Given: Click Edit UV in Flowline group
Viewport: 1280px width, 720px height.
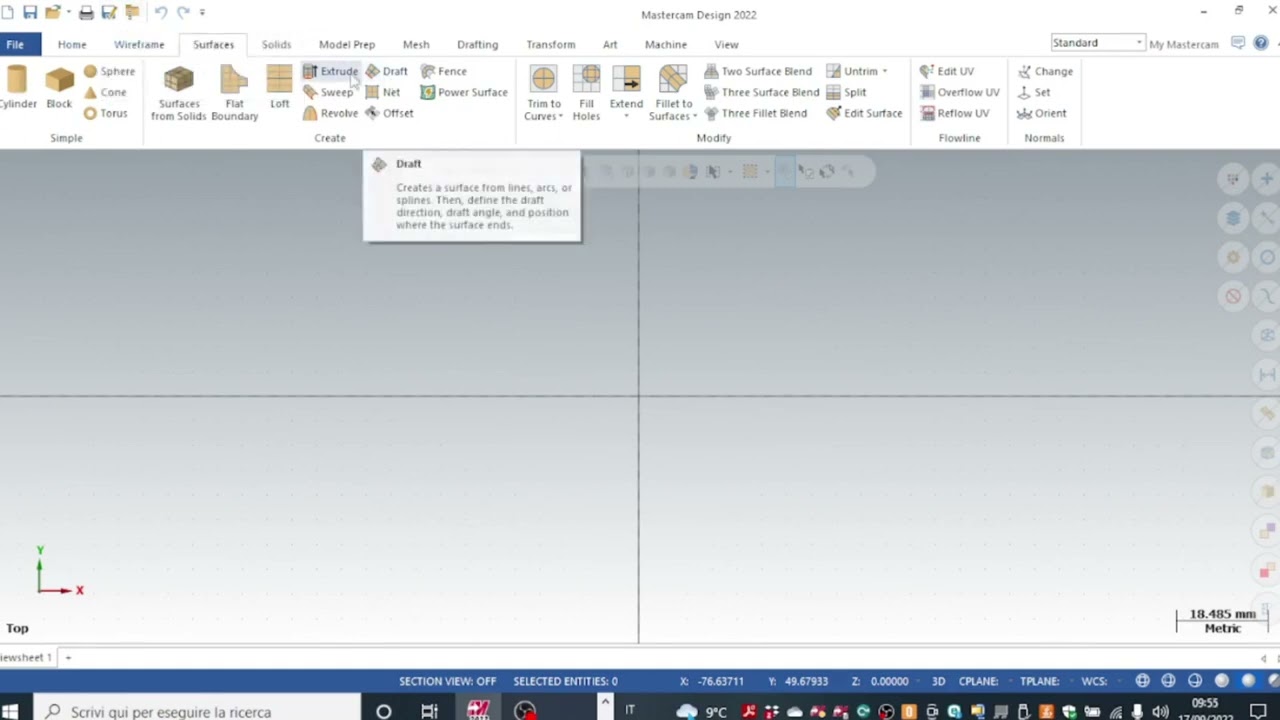Looking at the screenshot, I should [x=947, y=71].
